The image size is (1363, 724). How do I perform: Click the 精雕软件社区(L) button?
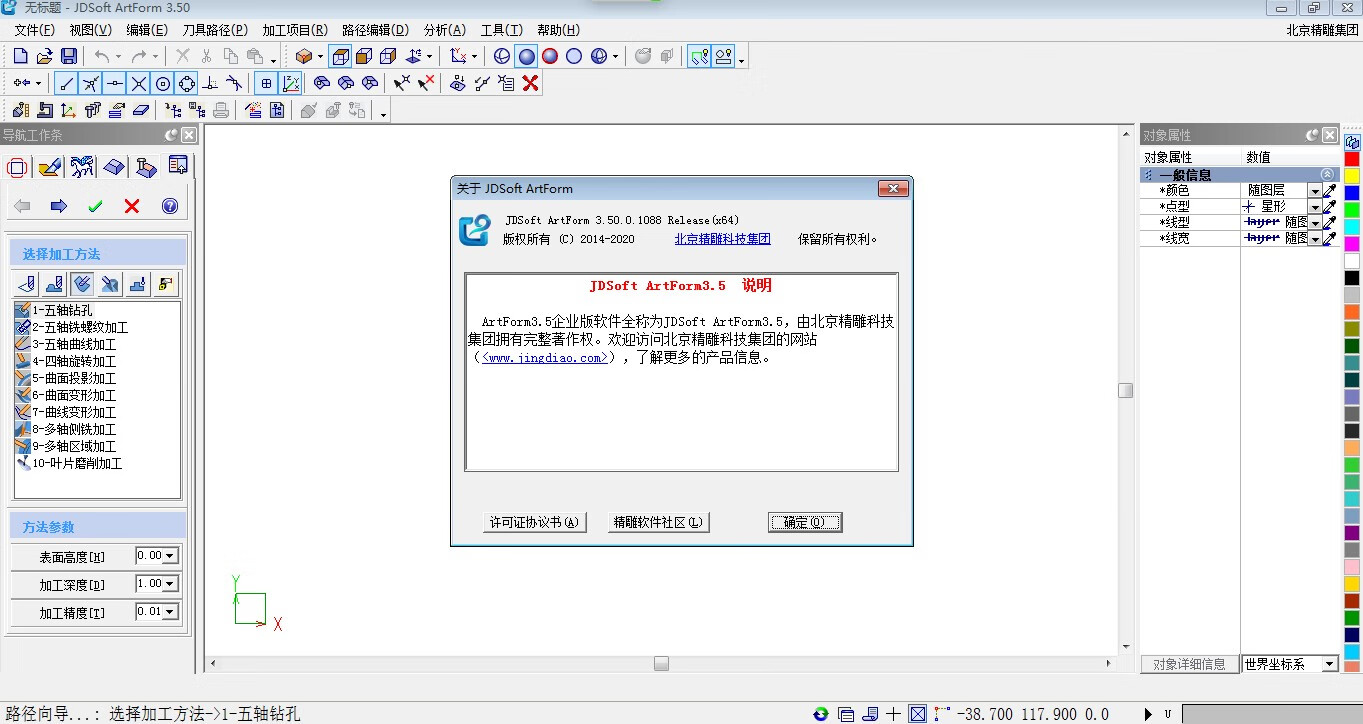[x=658, y=522]
